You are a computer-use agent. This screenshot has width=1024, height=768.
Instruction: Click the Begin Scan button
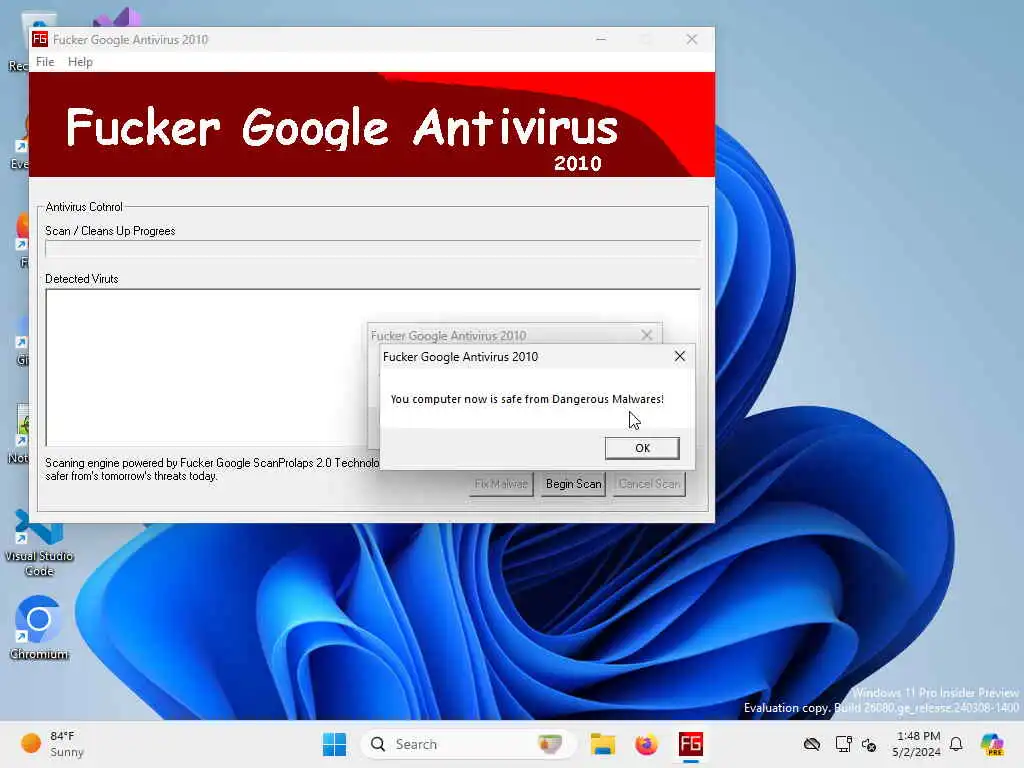pyautogui.click(x=573, y=484)
